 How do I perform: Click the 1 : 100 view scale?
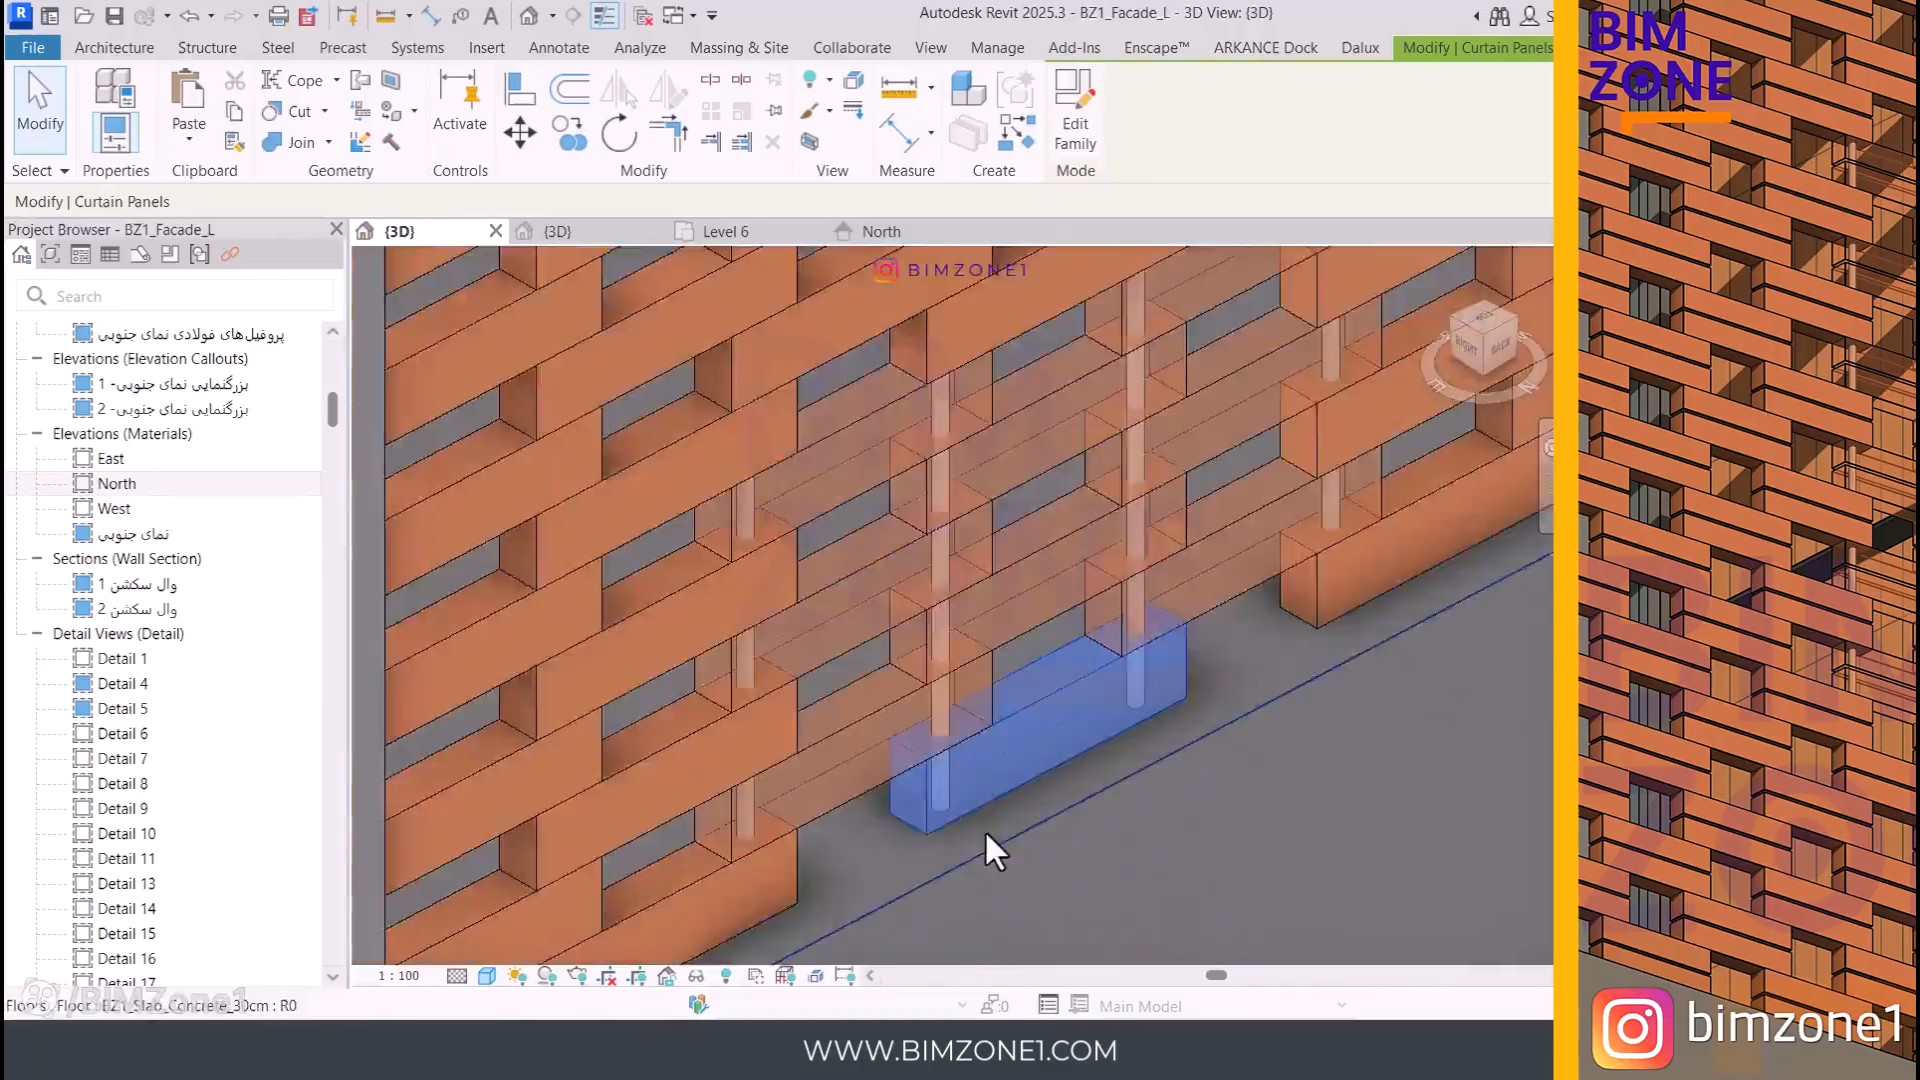[x=398, y=976]
